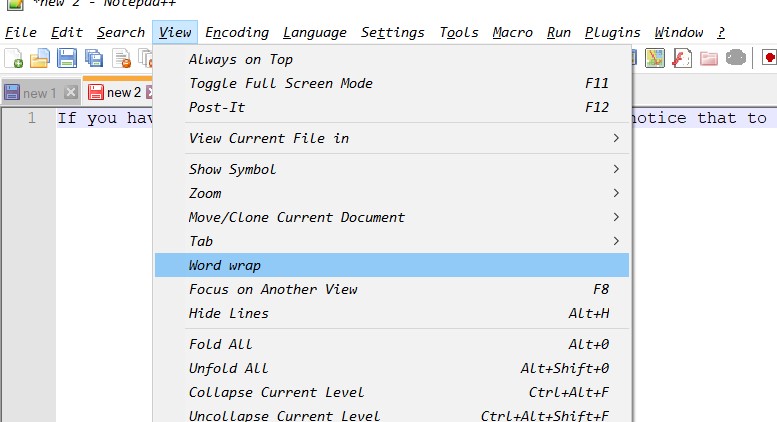Toggle Word wrap
Viewport: 777px width, 422px height.
[391, 265]
